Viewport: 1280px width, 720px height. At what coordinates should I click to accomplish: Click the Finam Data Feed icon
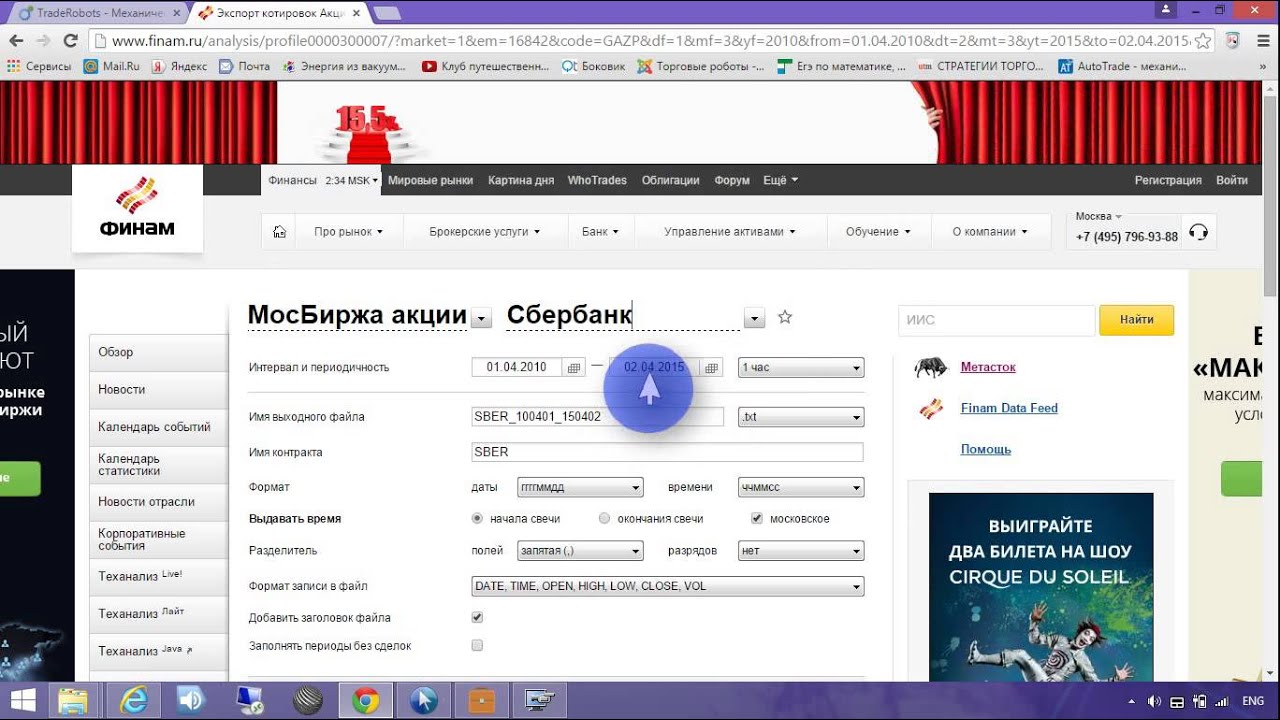[931, 408]
